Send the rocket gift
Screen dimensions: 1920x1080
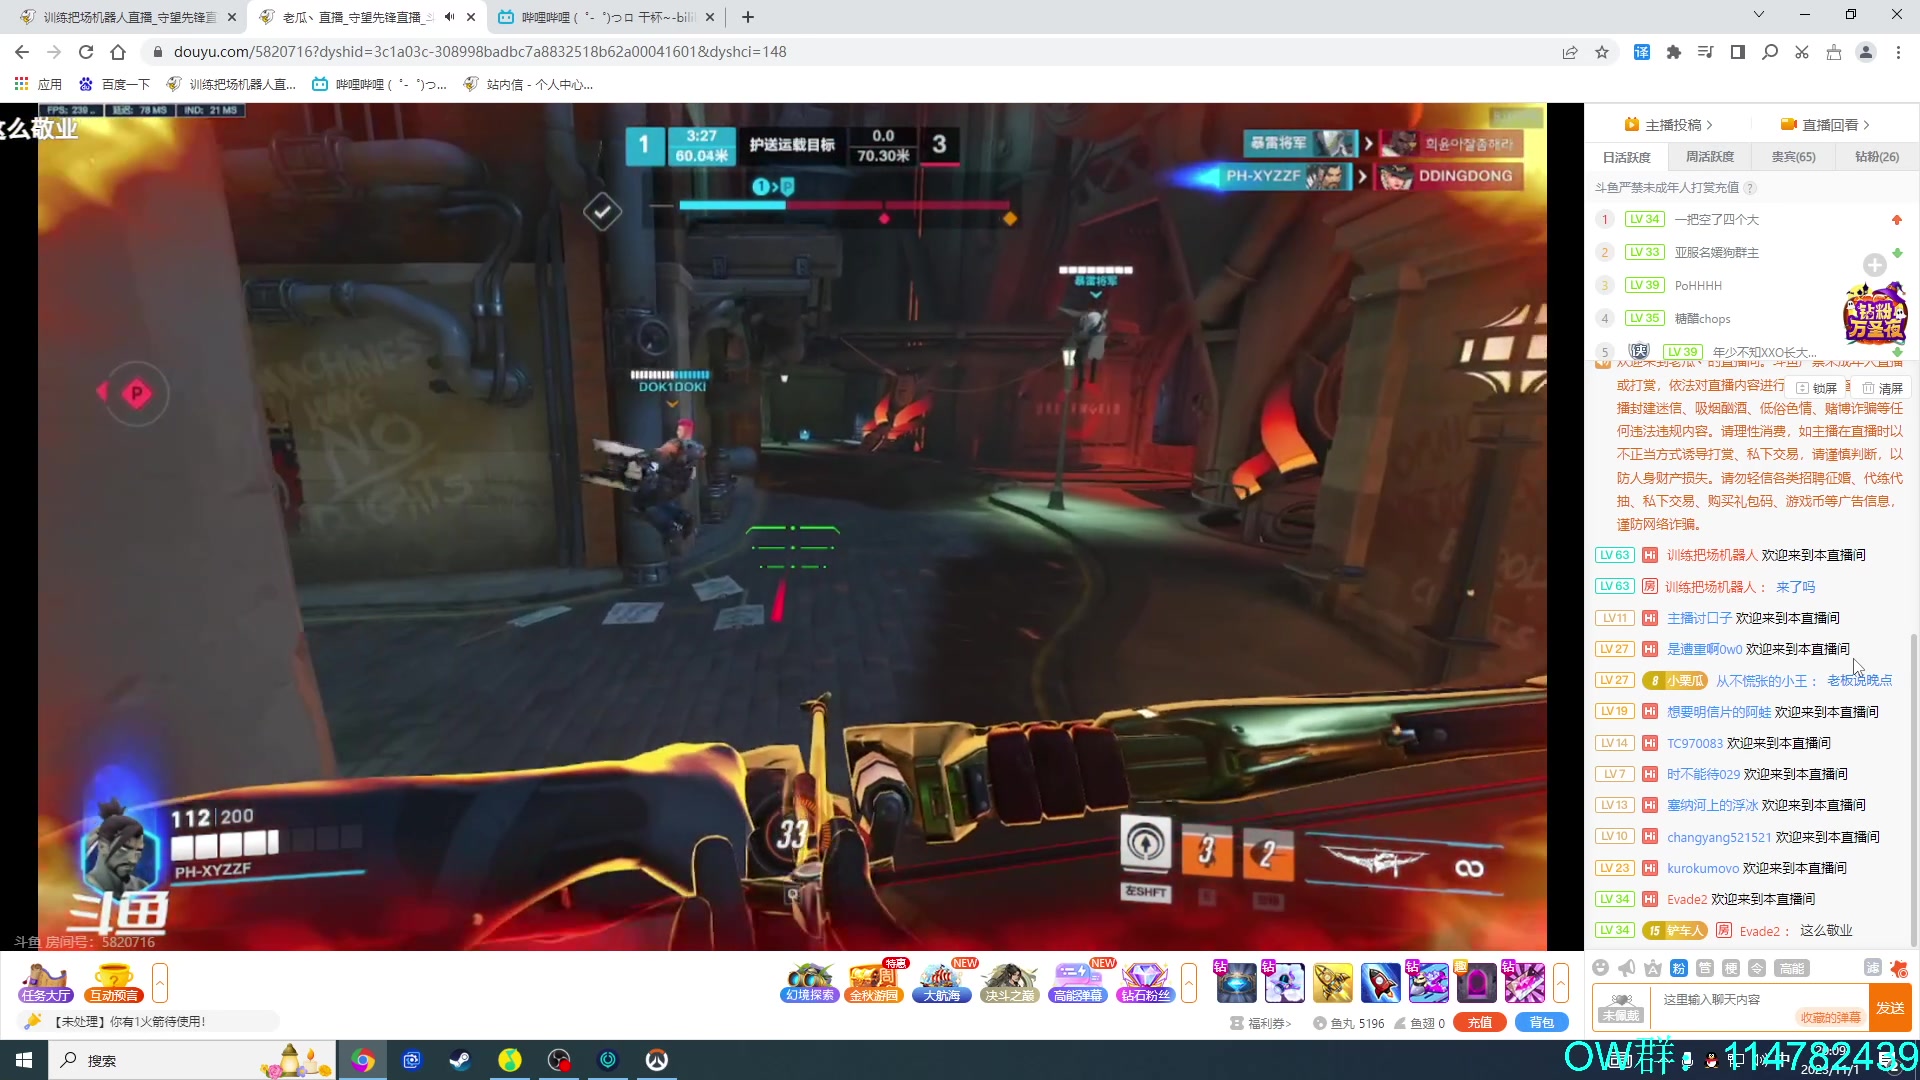pyautogui.click(x=1380, y=982)
